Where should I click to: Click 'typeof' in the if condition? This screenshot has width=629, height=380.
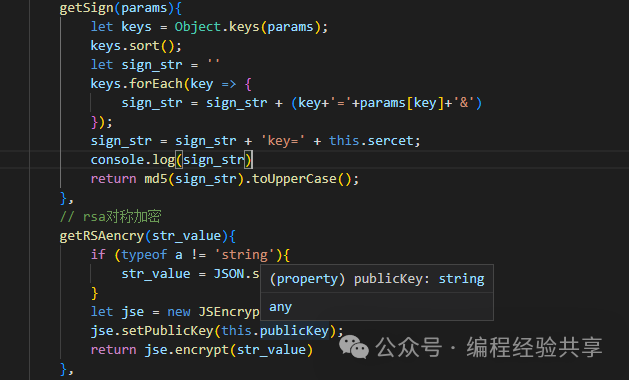click(x=144, y=254)
